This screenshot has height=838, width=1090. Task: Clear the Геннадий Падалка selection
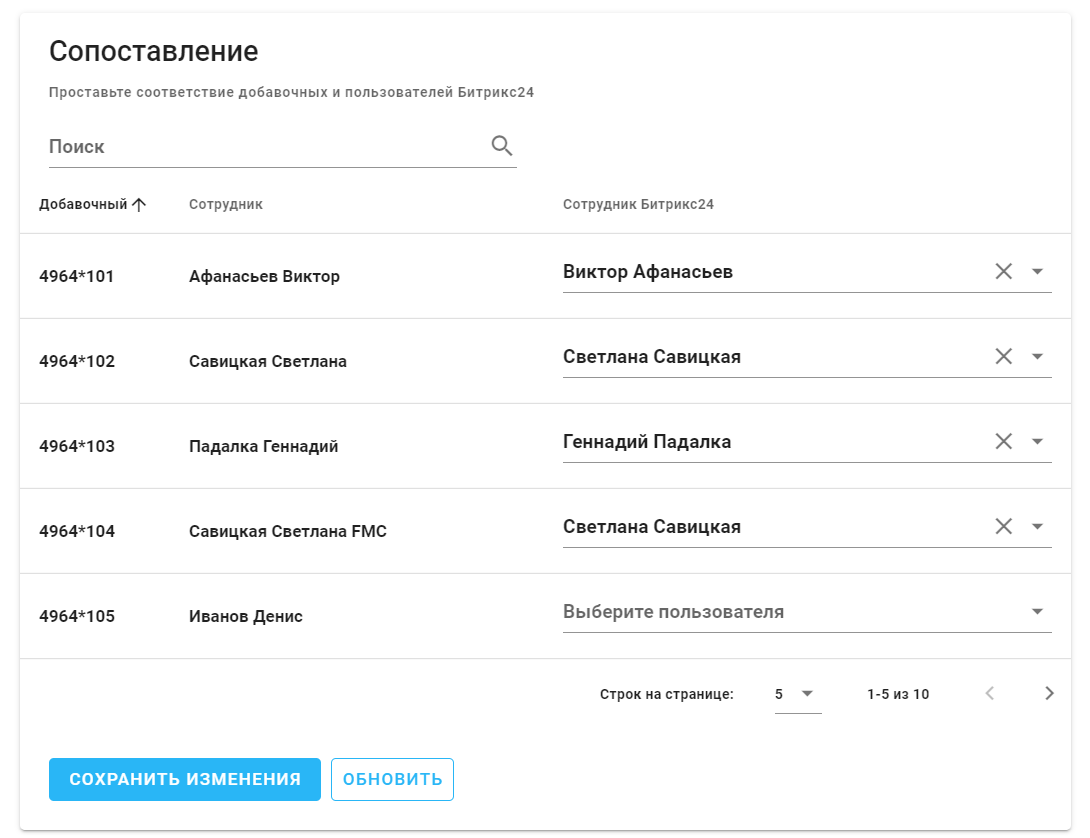pos(1004,441)
